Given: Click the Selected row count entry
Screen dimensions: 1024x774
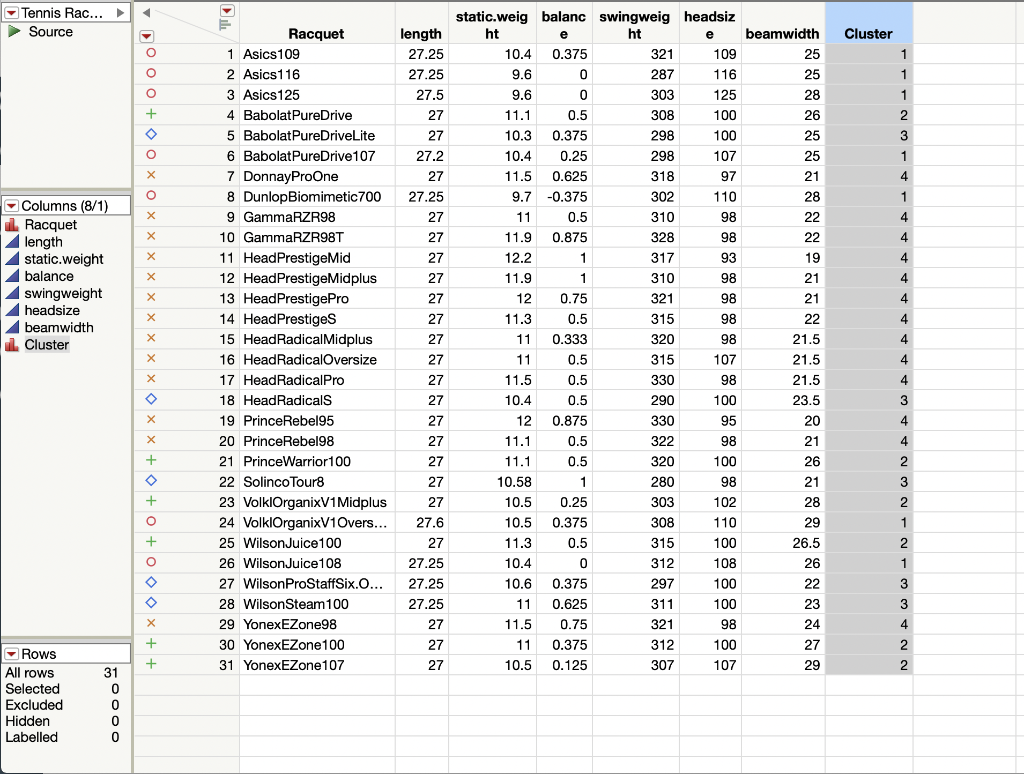Looking at the screenshot, I should pos(61,689).
